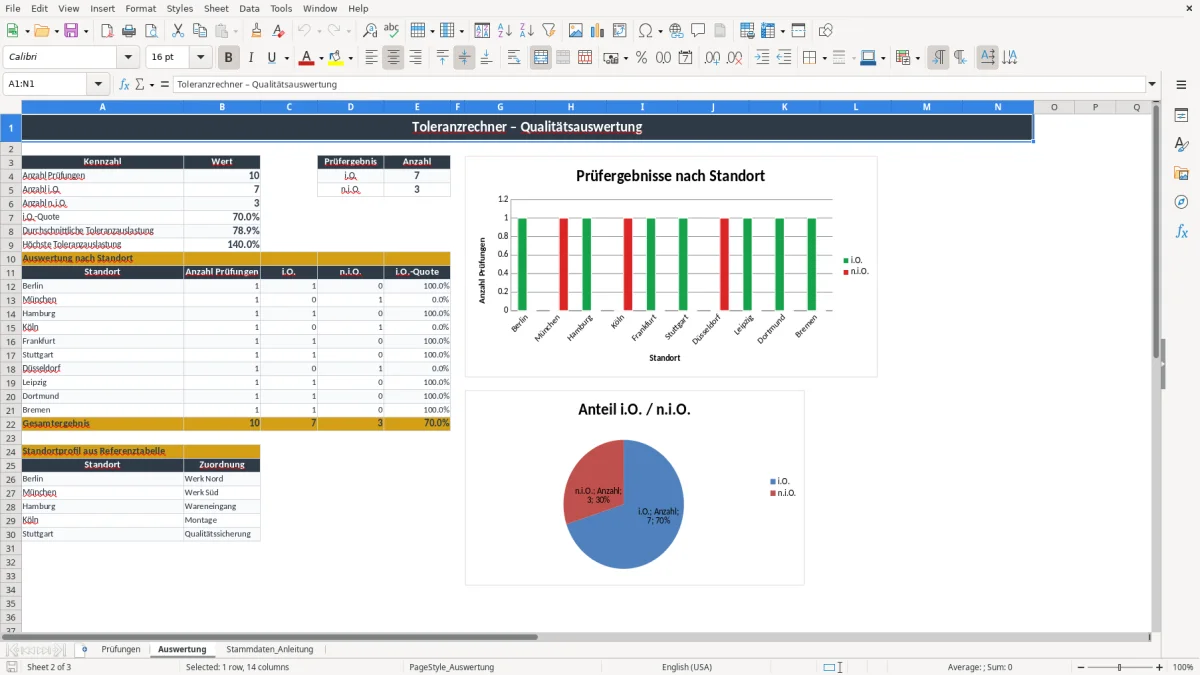The width and height of the screenshot is (1200, 675).
Task: Open background color dropdown arrow
Action: pos(351,58)
